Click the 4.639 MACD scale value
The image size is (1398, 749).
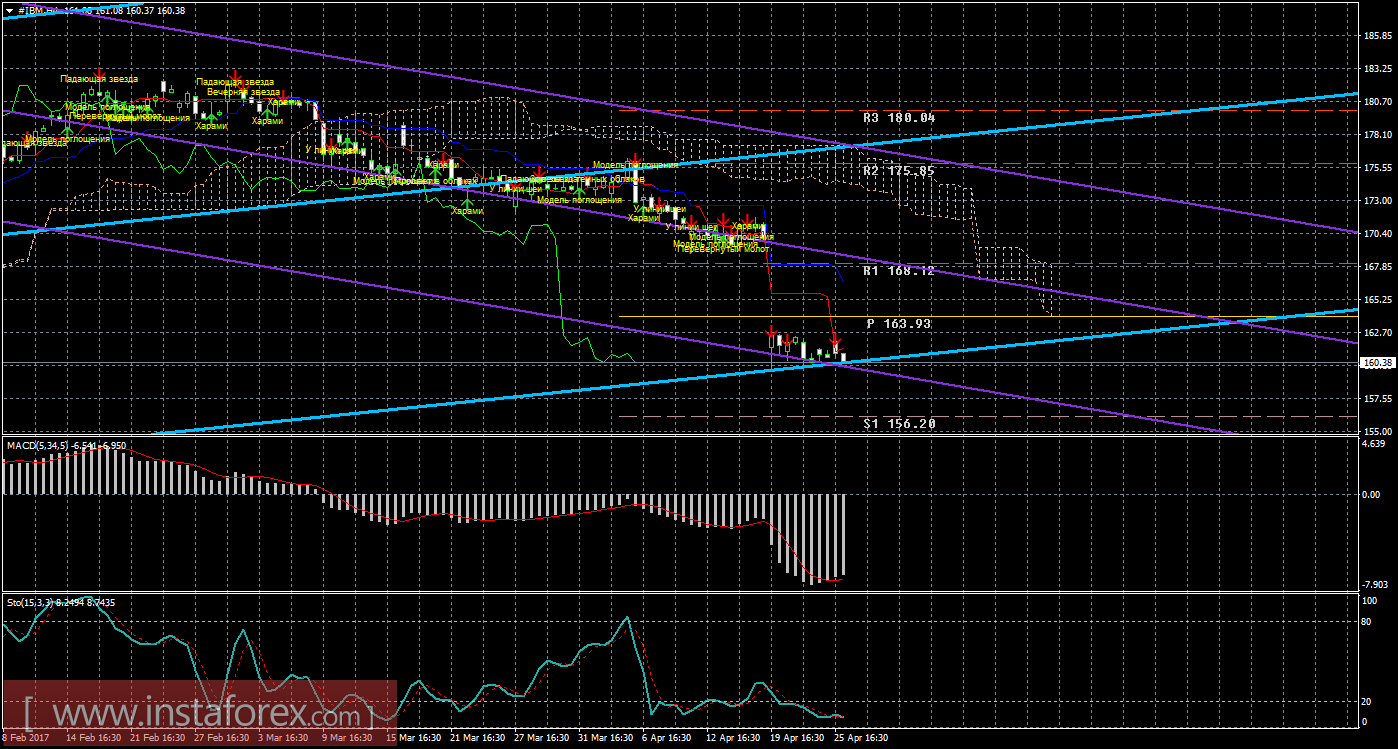(1376, 443)
